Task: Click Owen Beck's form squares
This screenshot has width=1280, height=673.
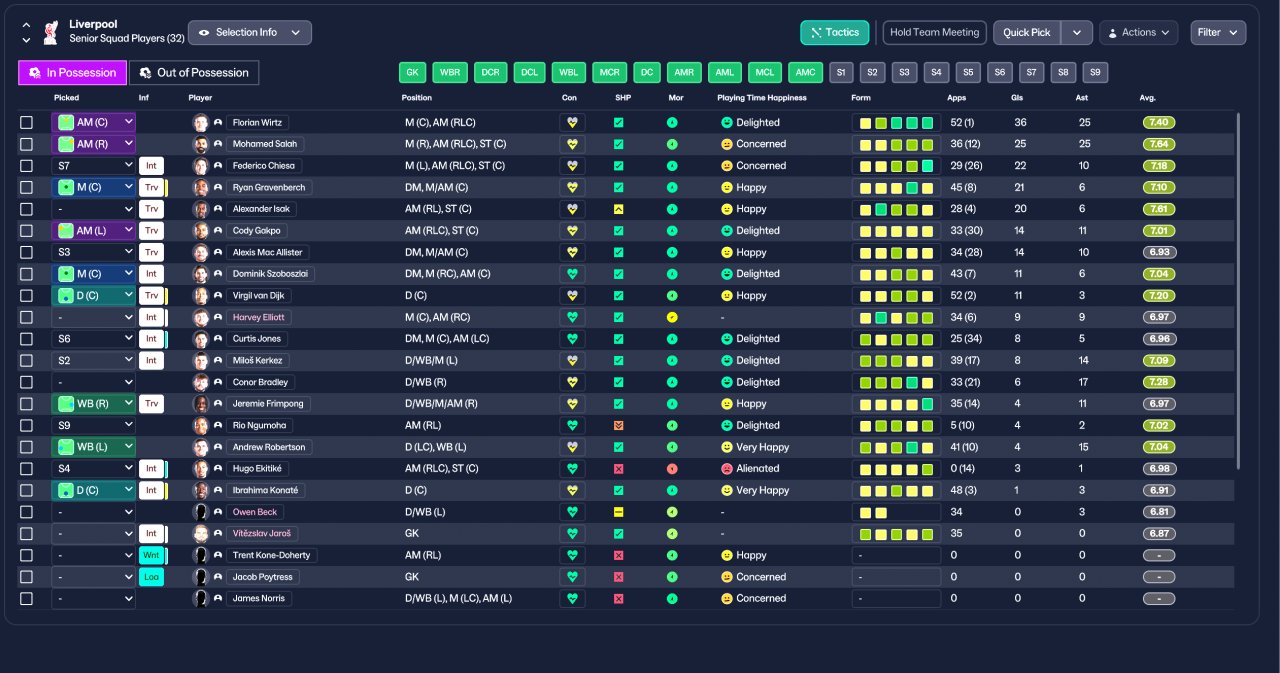Action: pyautogui.click(x=896, y=512)
